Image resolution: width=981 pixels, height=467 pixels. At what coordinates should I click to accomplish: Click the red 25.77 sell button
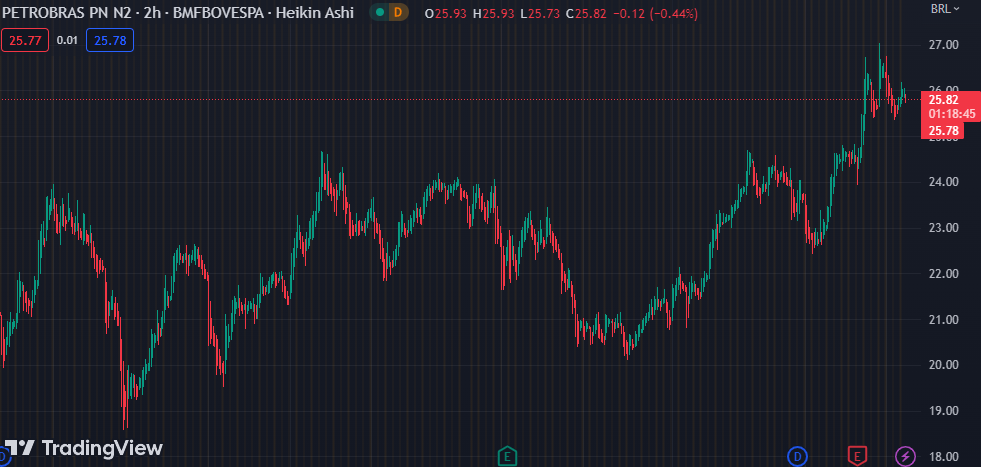pyautogui.click(x=25, y=41)
